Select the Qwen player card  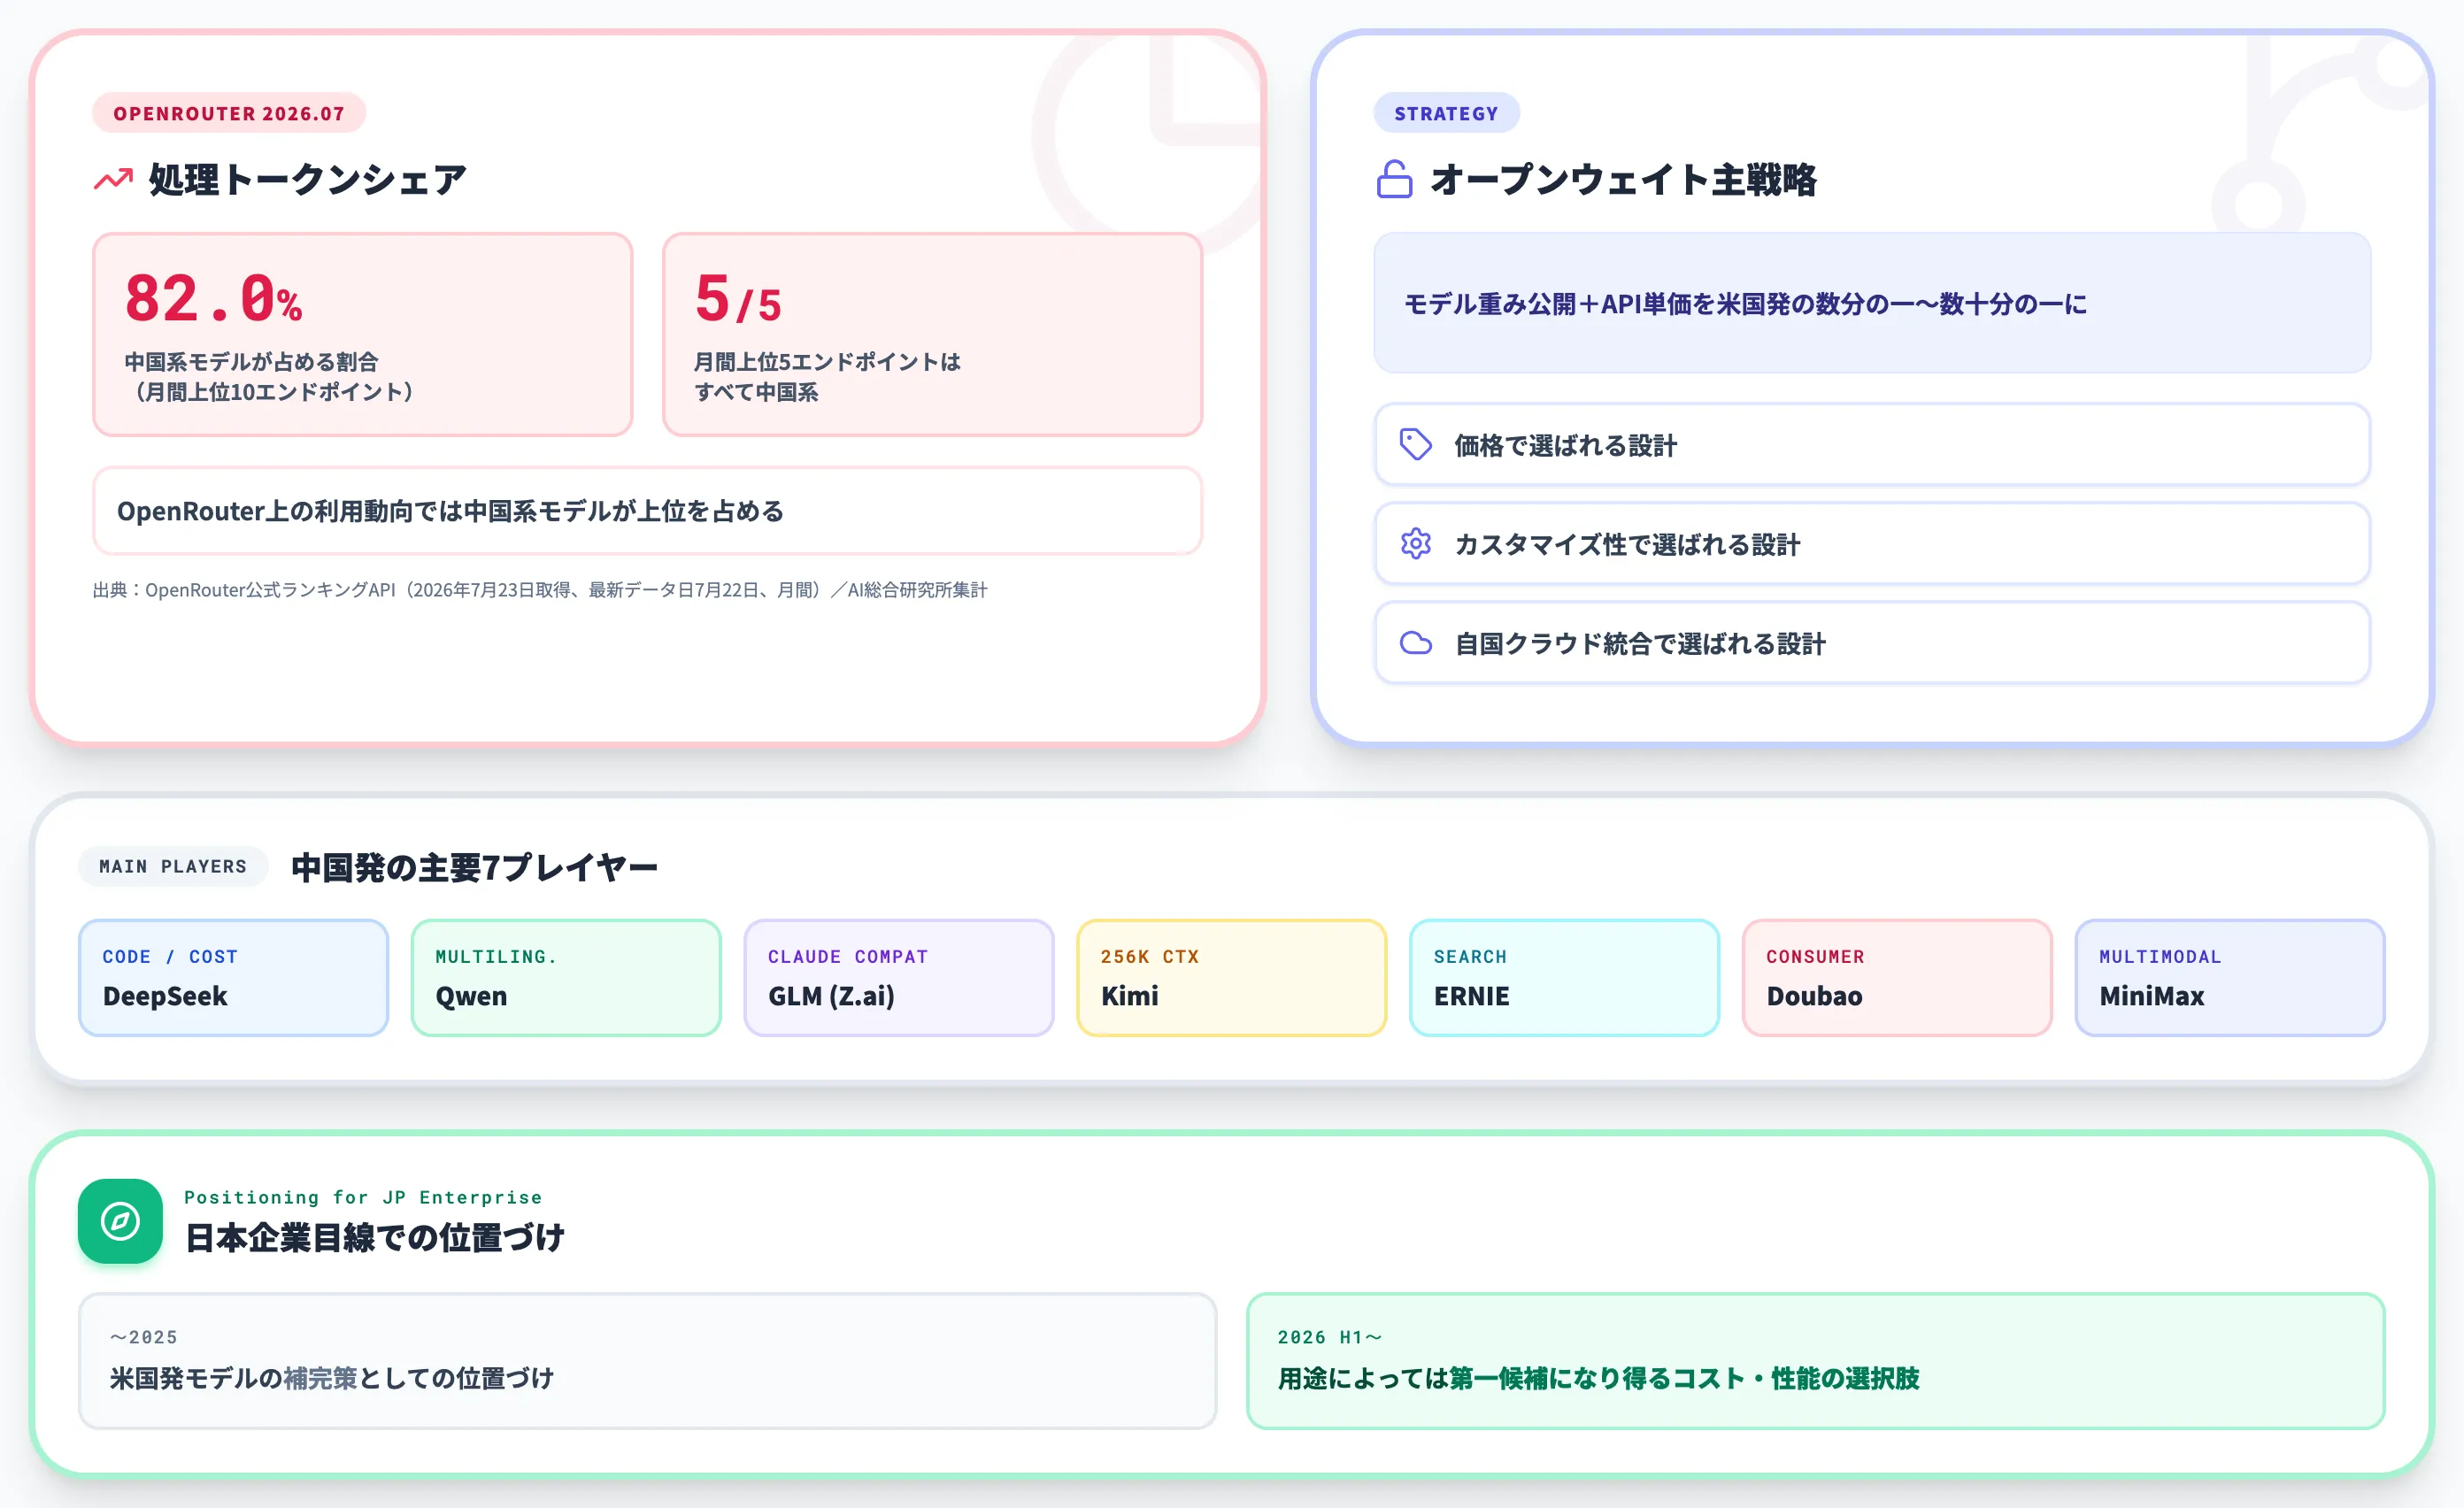click(566, 977)
